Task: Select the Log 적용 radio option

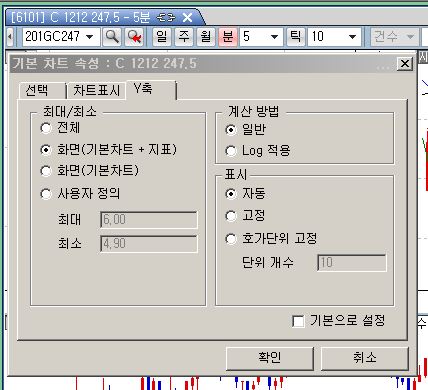Action: point(231,151)
